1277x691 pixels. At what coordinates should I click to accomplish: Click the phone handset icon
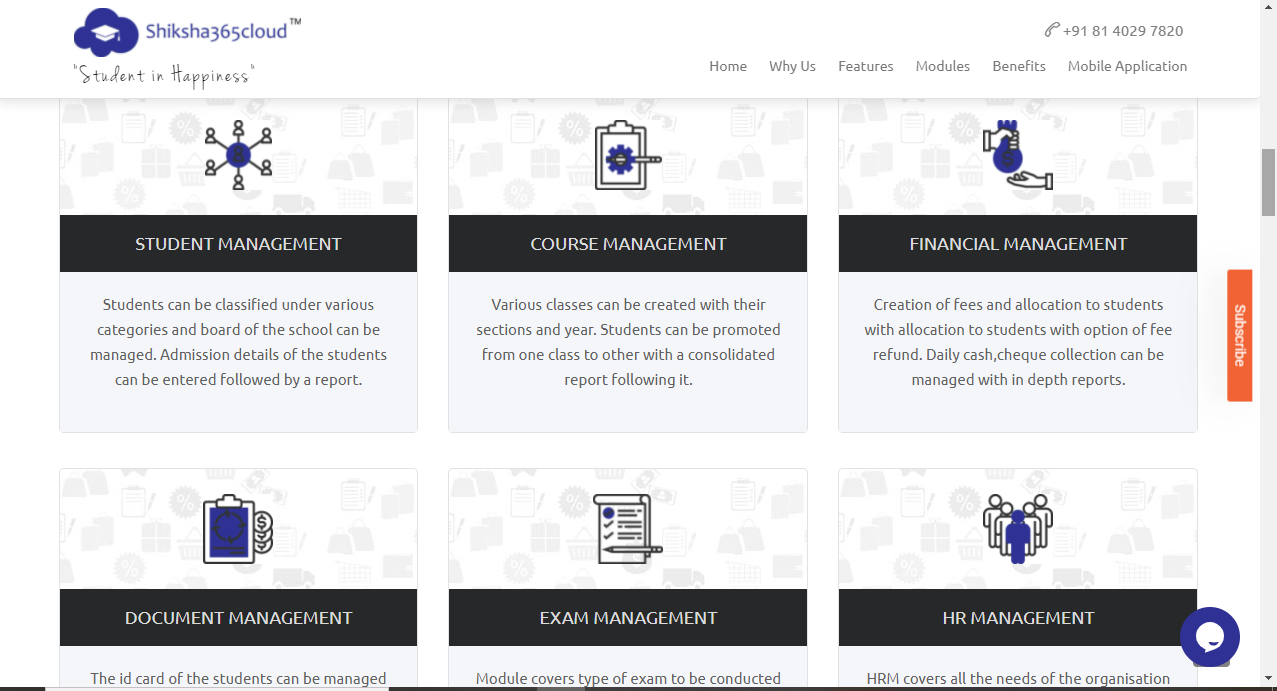point(1051,30)
